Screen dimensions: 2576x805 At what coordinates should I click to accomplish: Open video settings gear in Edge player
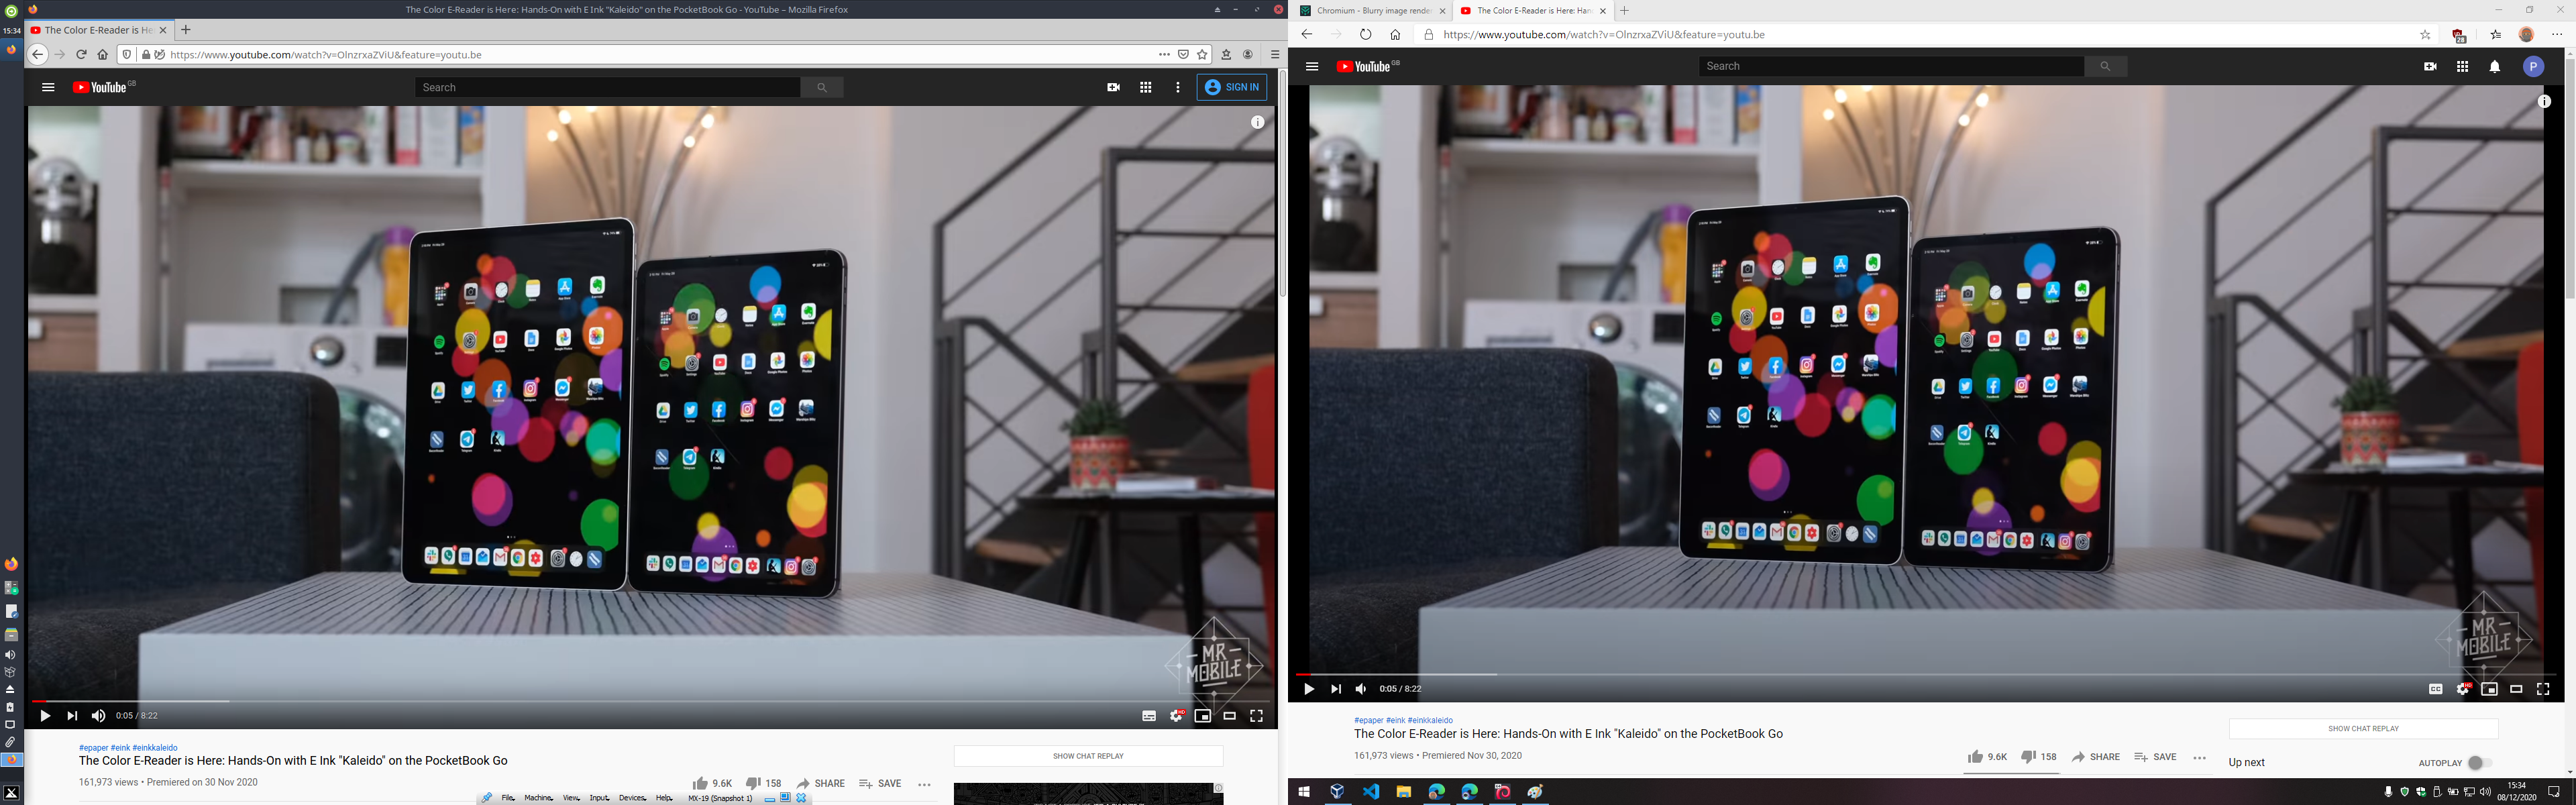(x=2462, y=689)
